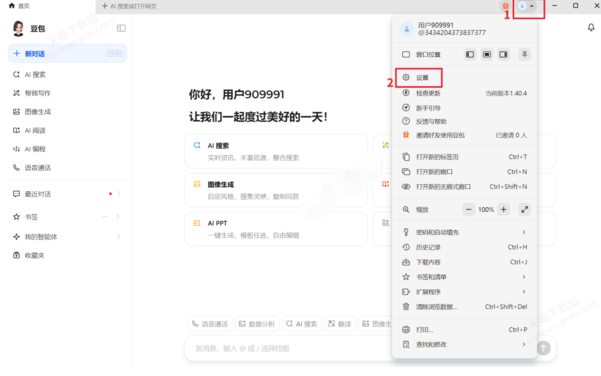
Task: Open 反馈与帮助 menu entry
Action: click(465, 122)
